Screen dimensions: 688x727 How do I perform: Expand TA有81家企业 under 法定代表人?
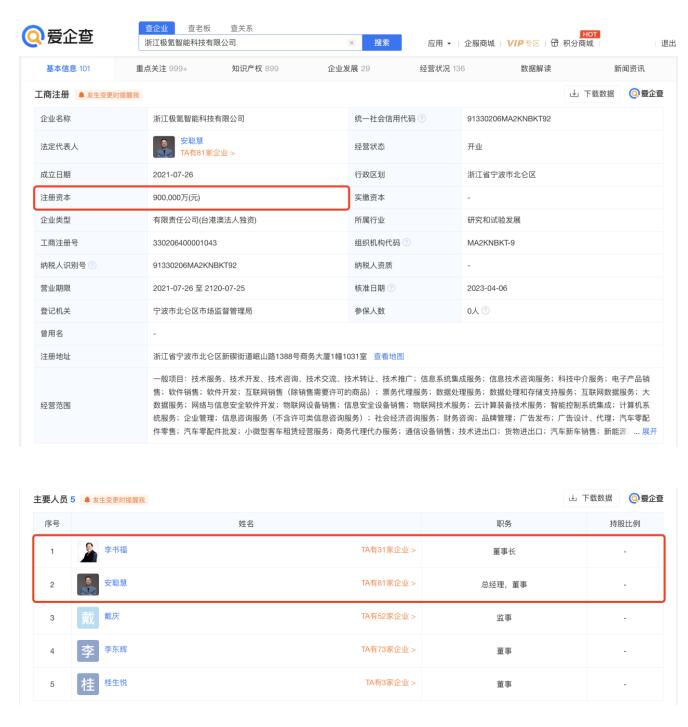pos(207,153)
